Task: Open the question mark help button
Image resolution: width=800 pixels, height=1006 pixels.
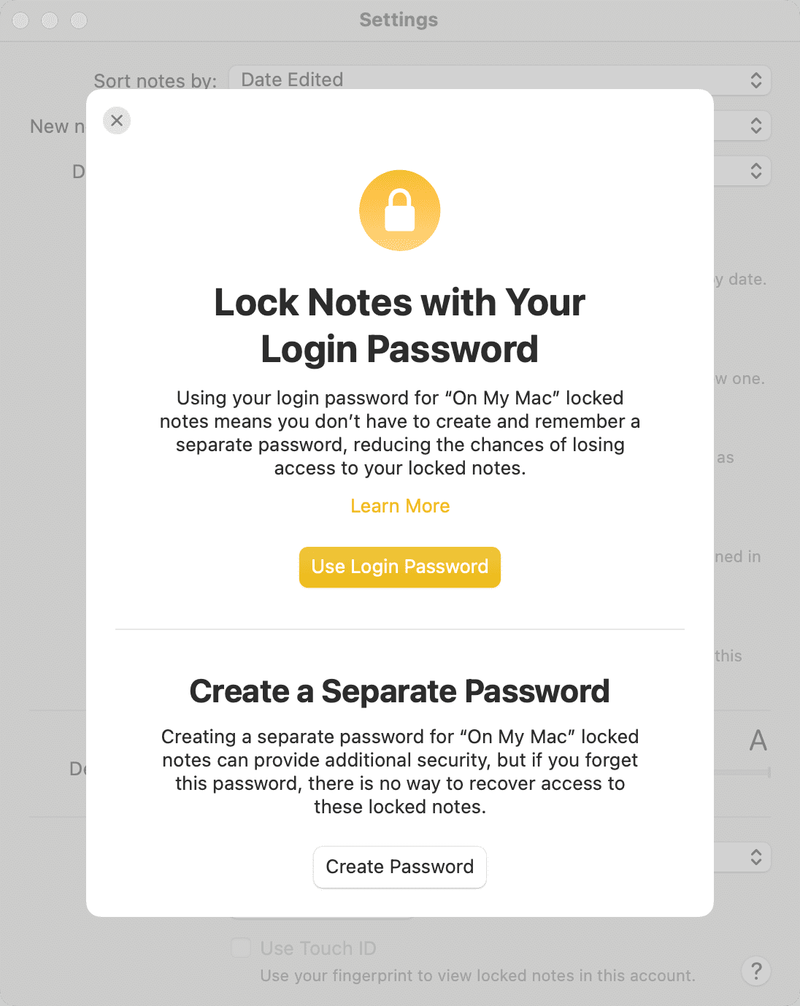Action: coord(756,971)
